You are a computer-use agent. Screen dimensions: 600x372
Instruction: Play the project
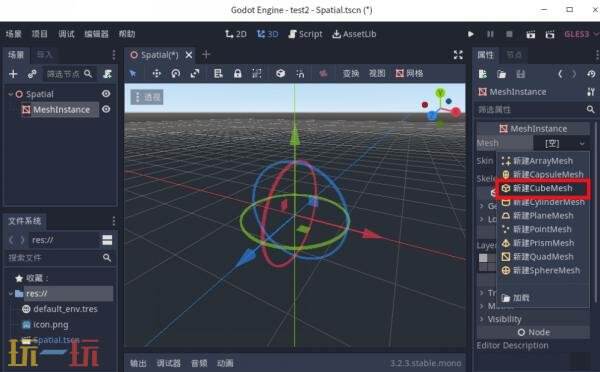[471, 34]
